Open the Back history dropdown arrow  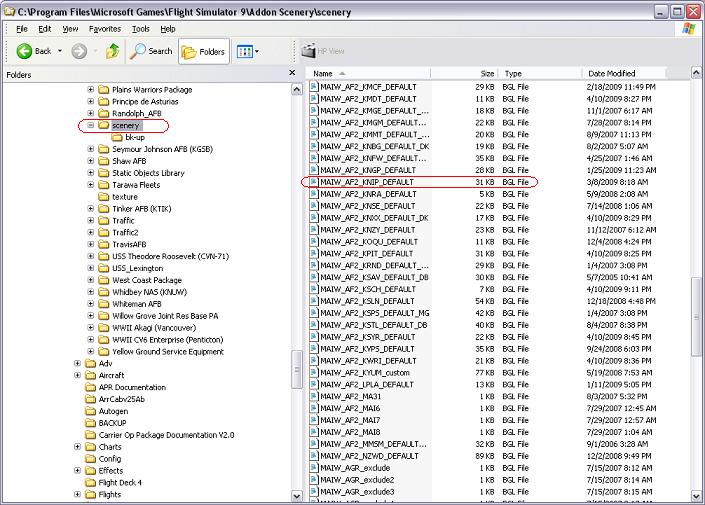(60, 51)
